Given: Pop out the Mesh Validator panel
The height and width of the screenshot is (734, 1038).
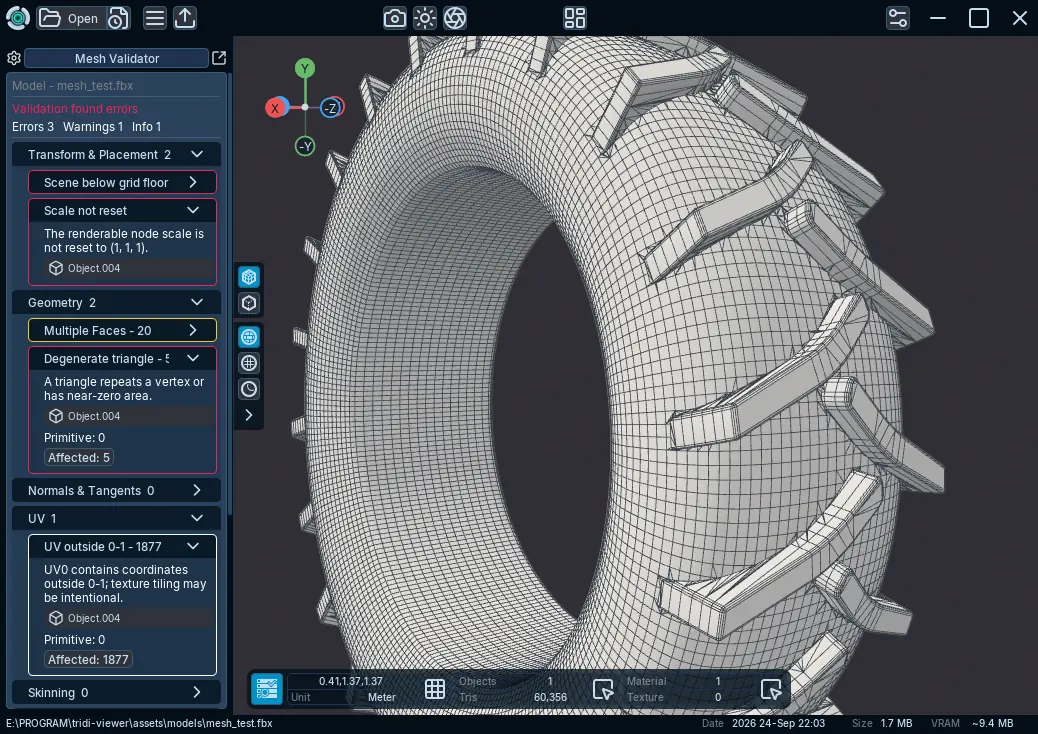Looking at the screenshot, I should coord(219,58).
